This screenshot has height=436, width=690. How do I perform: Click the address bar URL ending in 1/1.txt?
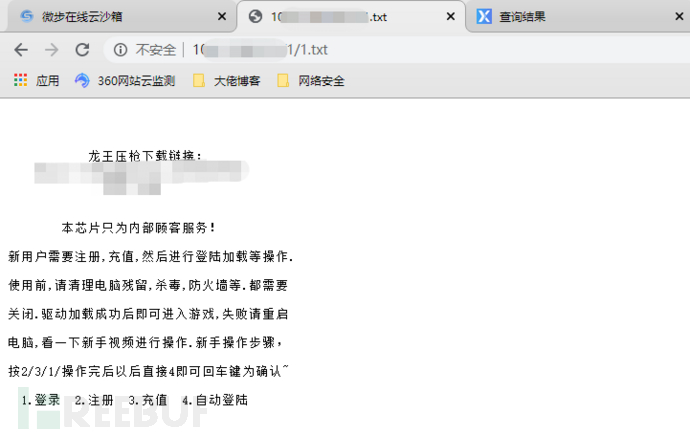[x=260, y=50]
